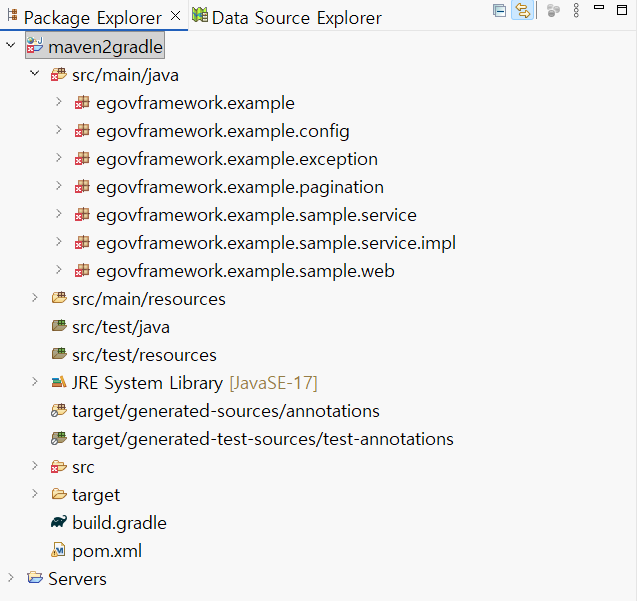Click the Collapse All toolbar icon
The width and height of the screenshot is (637, 601).
pos(500,11)
